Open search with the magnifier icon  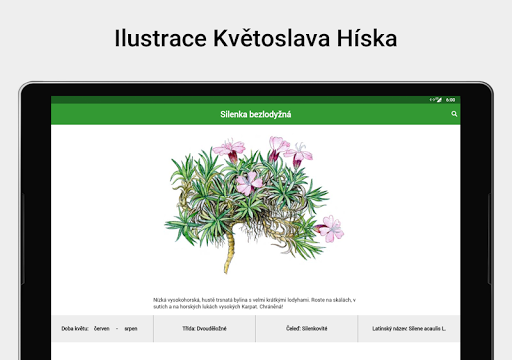click(x=454, y=114)
